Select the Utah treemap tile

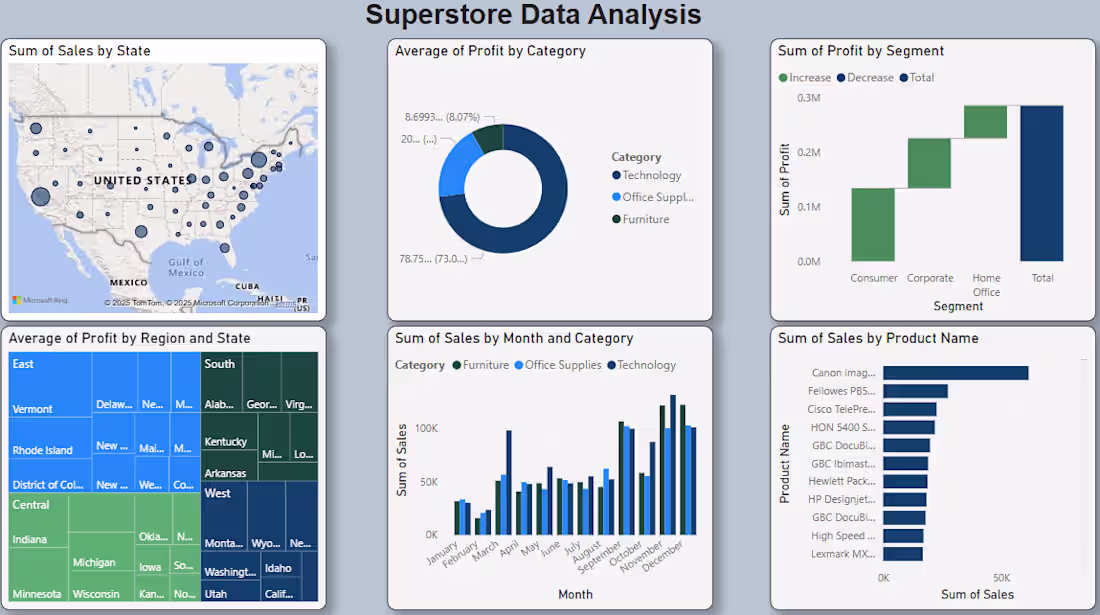pos(231,590)
